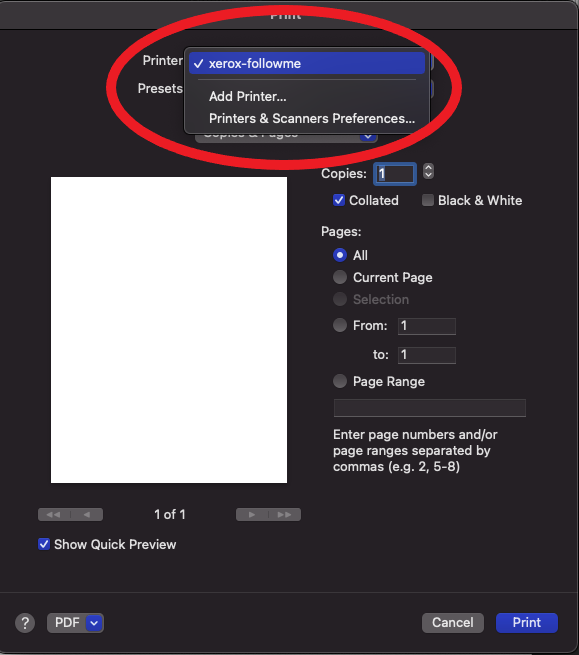Jump to the first preview page arrow
The image size is (579, 655).
[x=54, y=515]
